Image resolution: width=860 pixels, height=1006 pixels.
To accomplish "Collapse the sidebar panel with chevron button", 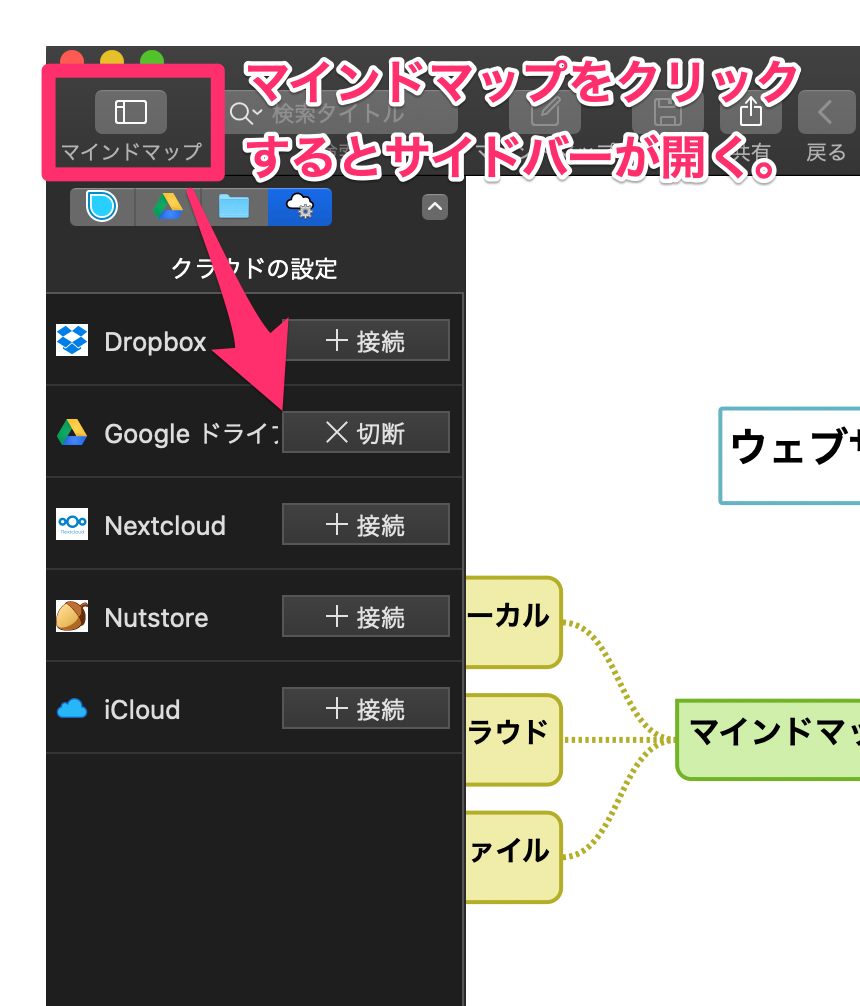I will 434,207.
